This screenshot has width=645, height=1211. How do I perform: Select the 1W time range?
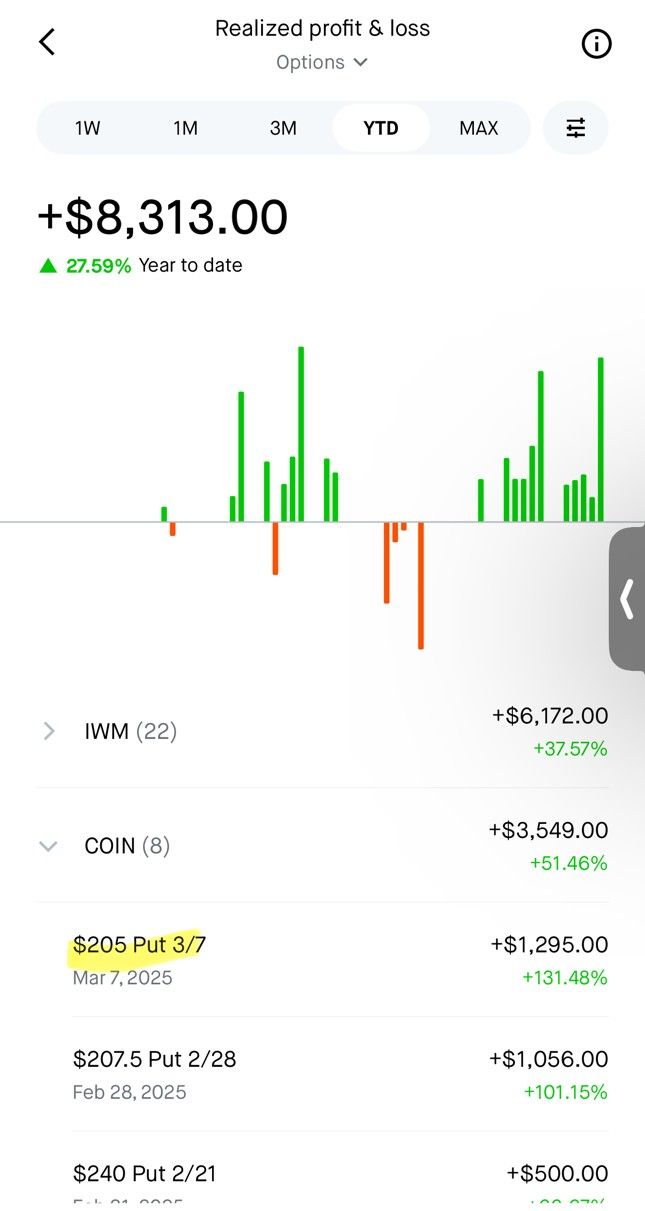(88, 128)
